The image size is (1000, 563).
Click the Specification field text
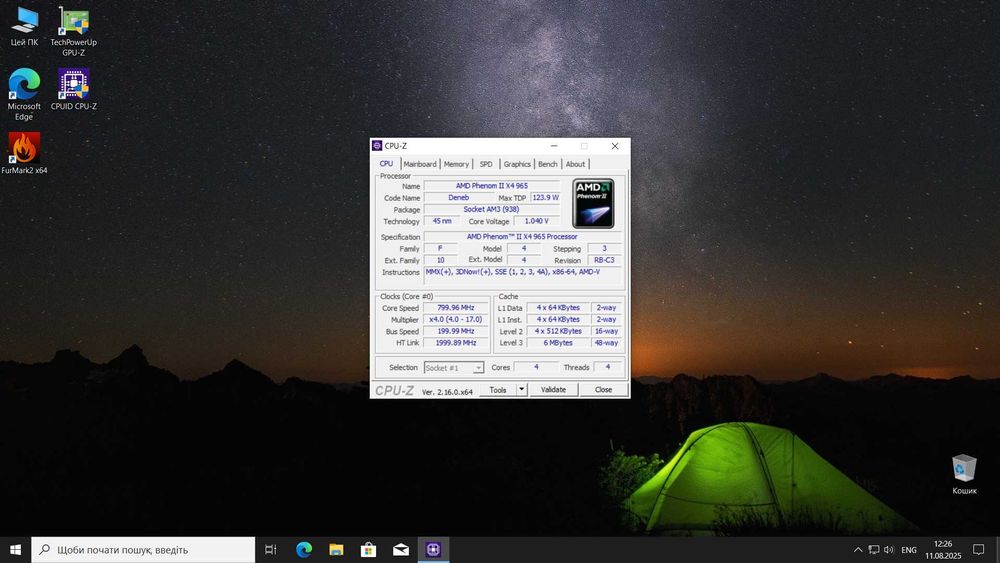pos(522,237)
